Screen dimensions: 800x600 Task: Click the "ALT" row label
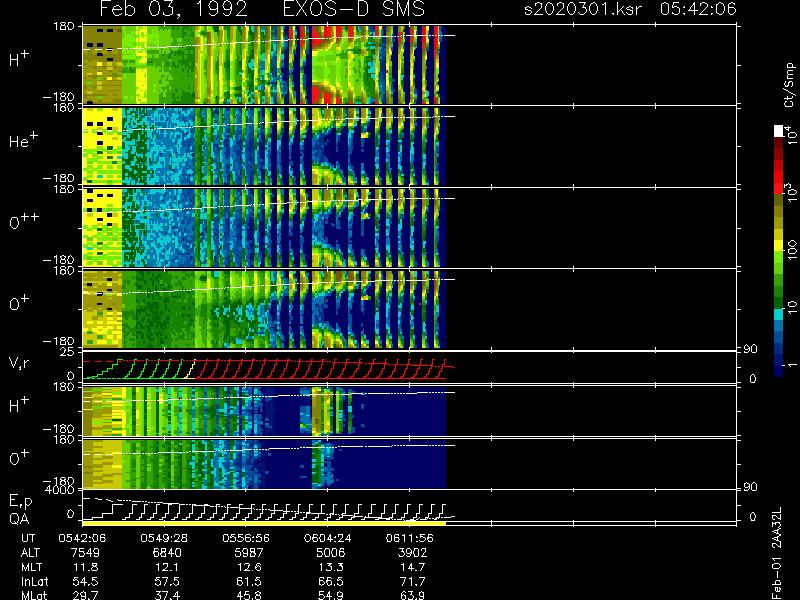pyautogui.click(x=30, y=553)
